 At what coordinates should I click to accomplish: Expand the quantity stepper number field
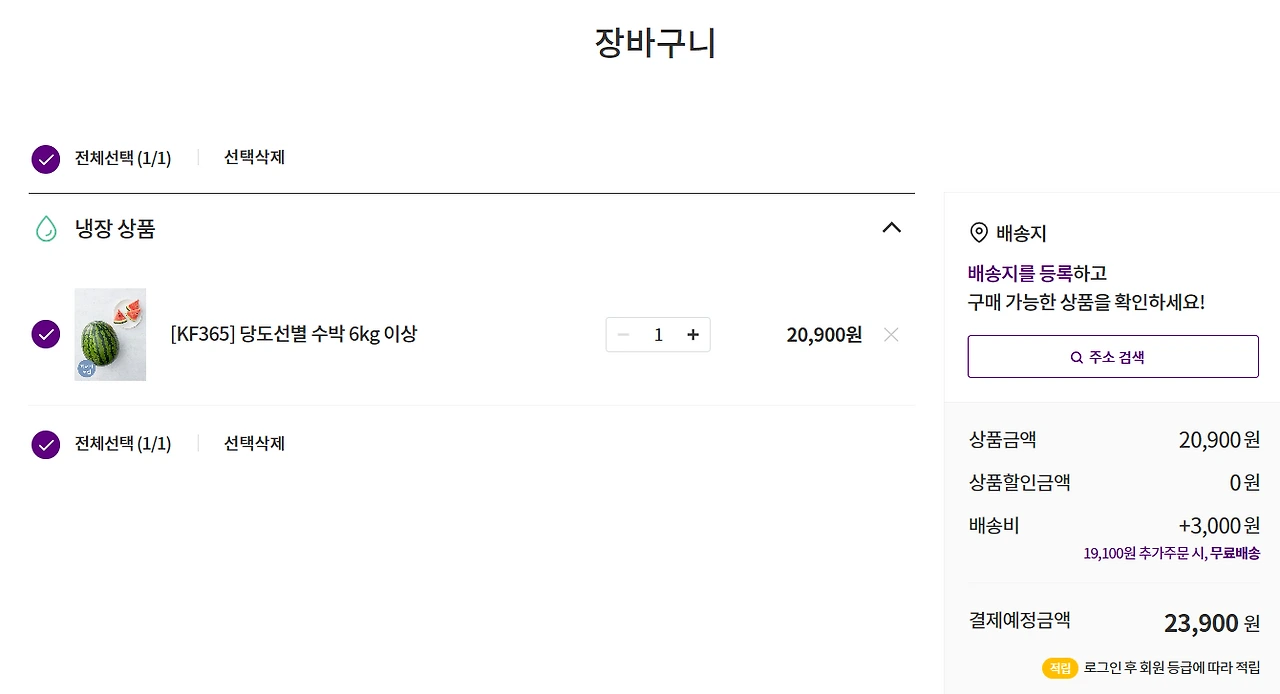(658, 335)
